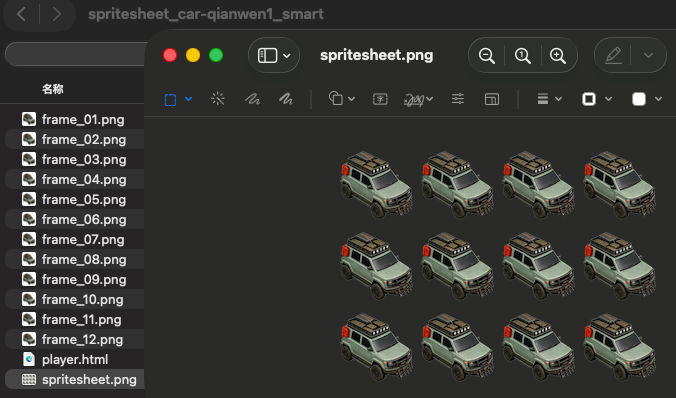Image resolution: width=676 pixels, height=398 pixels.
Task: Open the Shapes tool
Action: point(336,99)
